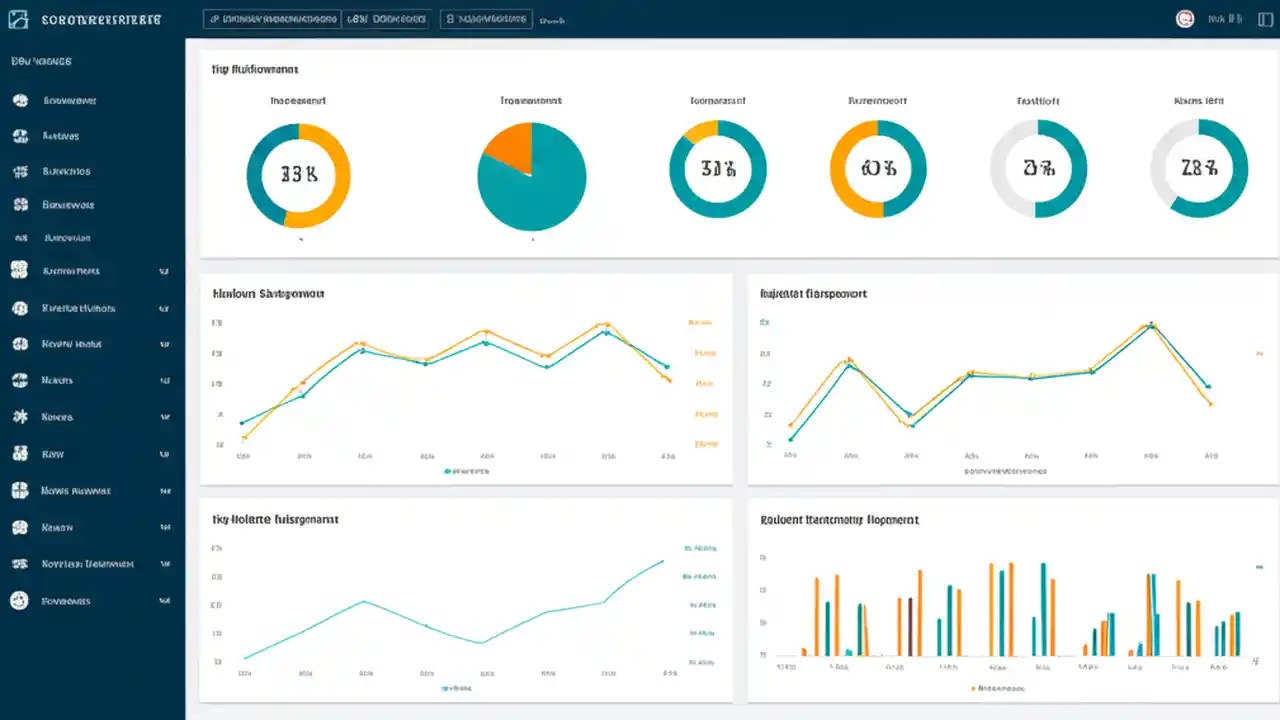The image size is (1280, 720).
Task: Select the first dashboard icon in sidebar
Action: pyautogui.click(x=22, y=100)
